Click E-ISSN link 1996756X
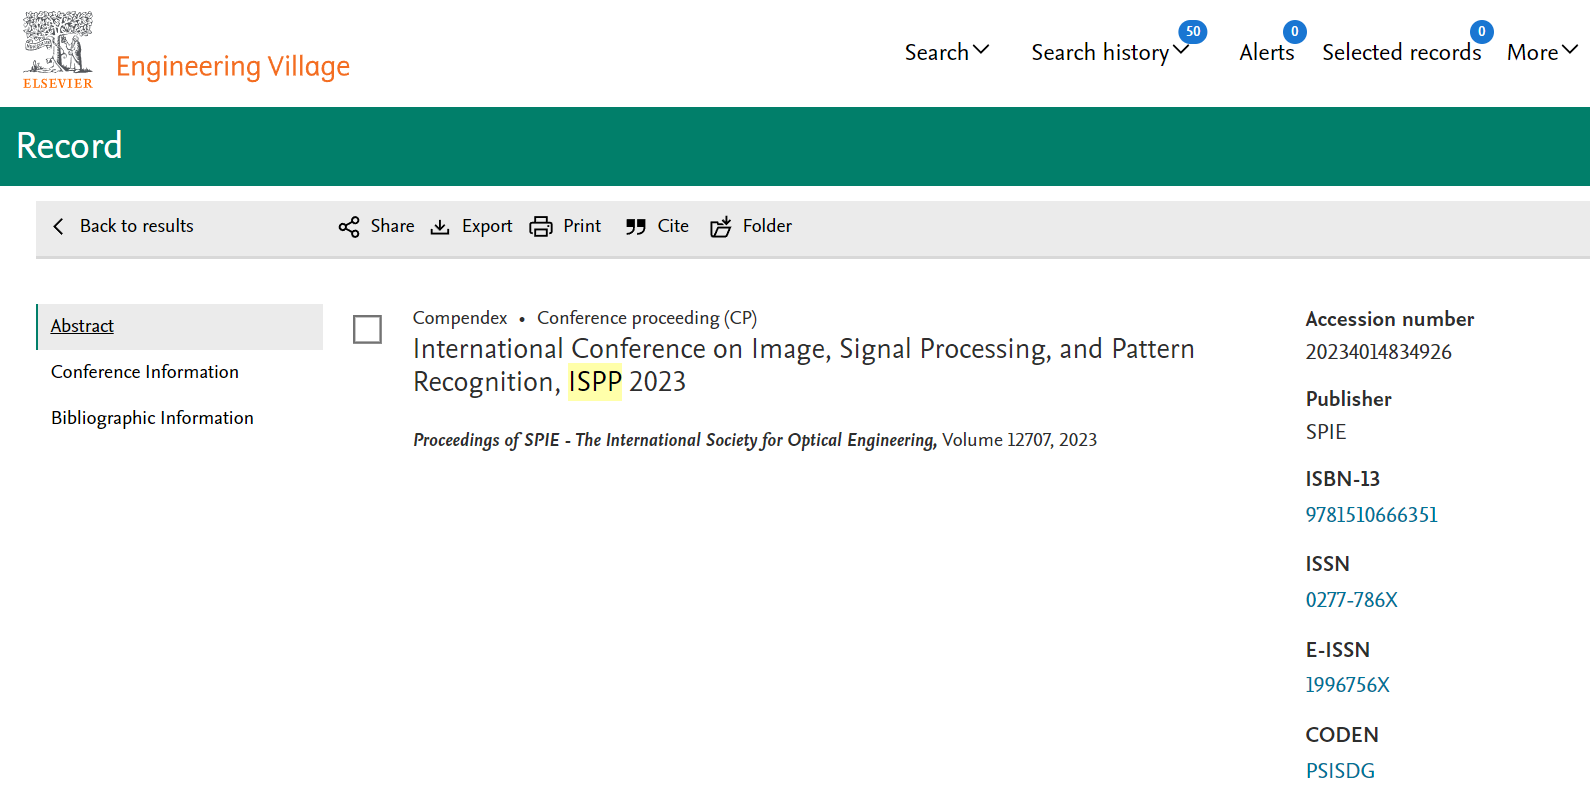This screenshot has height=802, width=1590. tap(1347, 685)
